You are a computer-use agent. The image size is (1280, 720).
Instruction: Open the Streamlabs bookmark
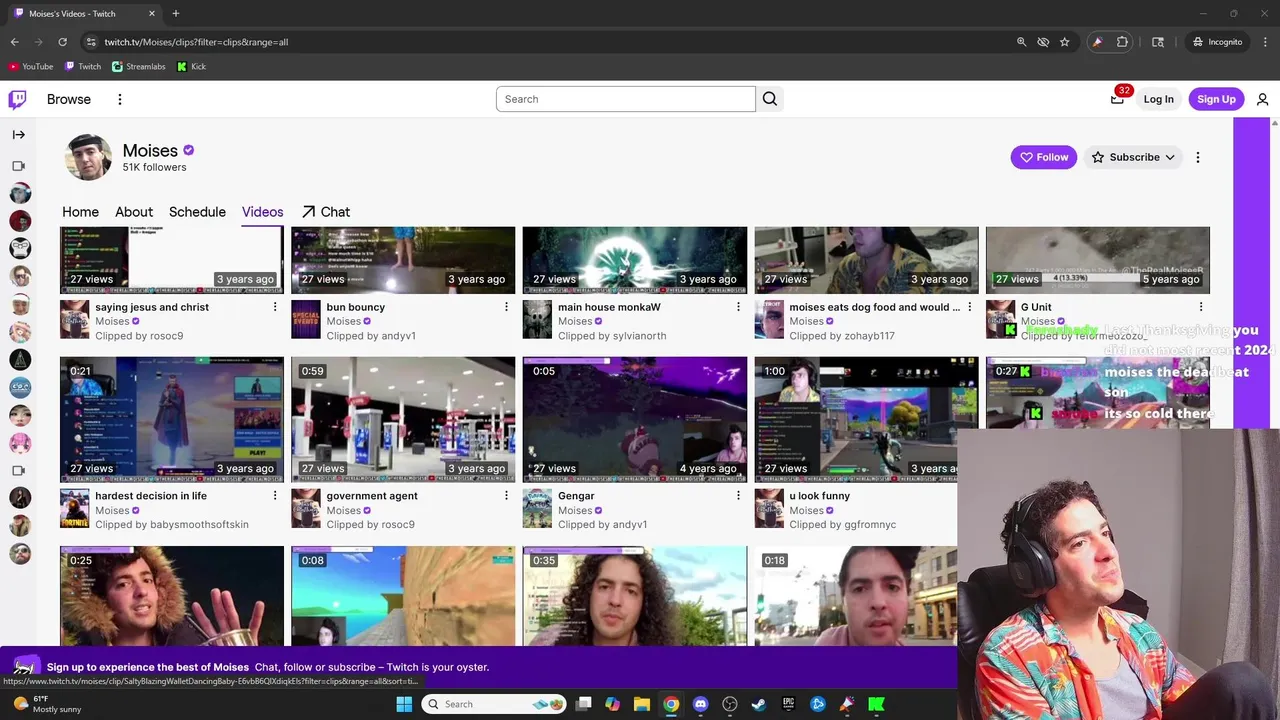click(x=138, y=66)
